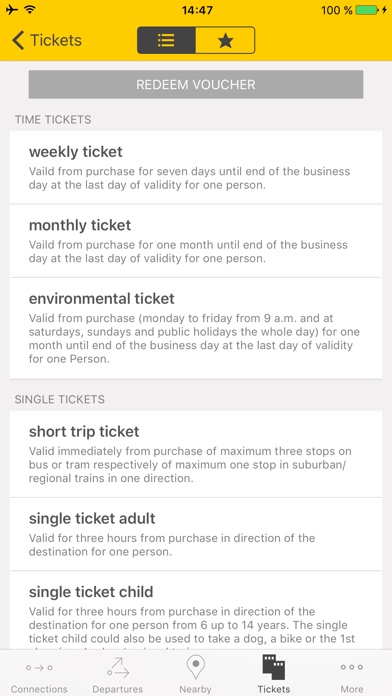Switch to the list view segment
This screenshot has height=696, width=392.
(x=166, y=40)
